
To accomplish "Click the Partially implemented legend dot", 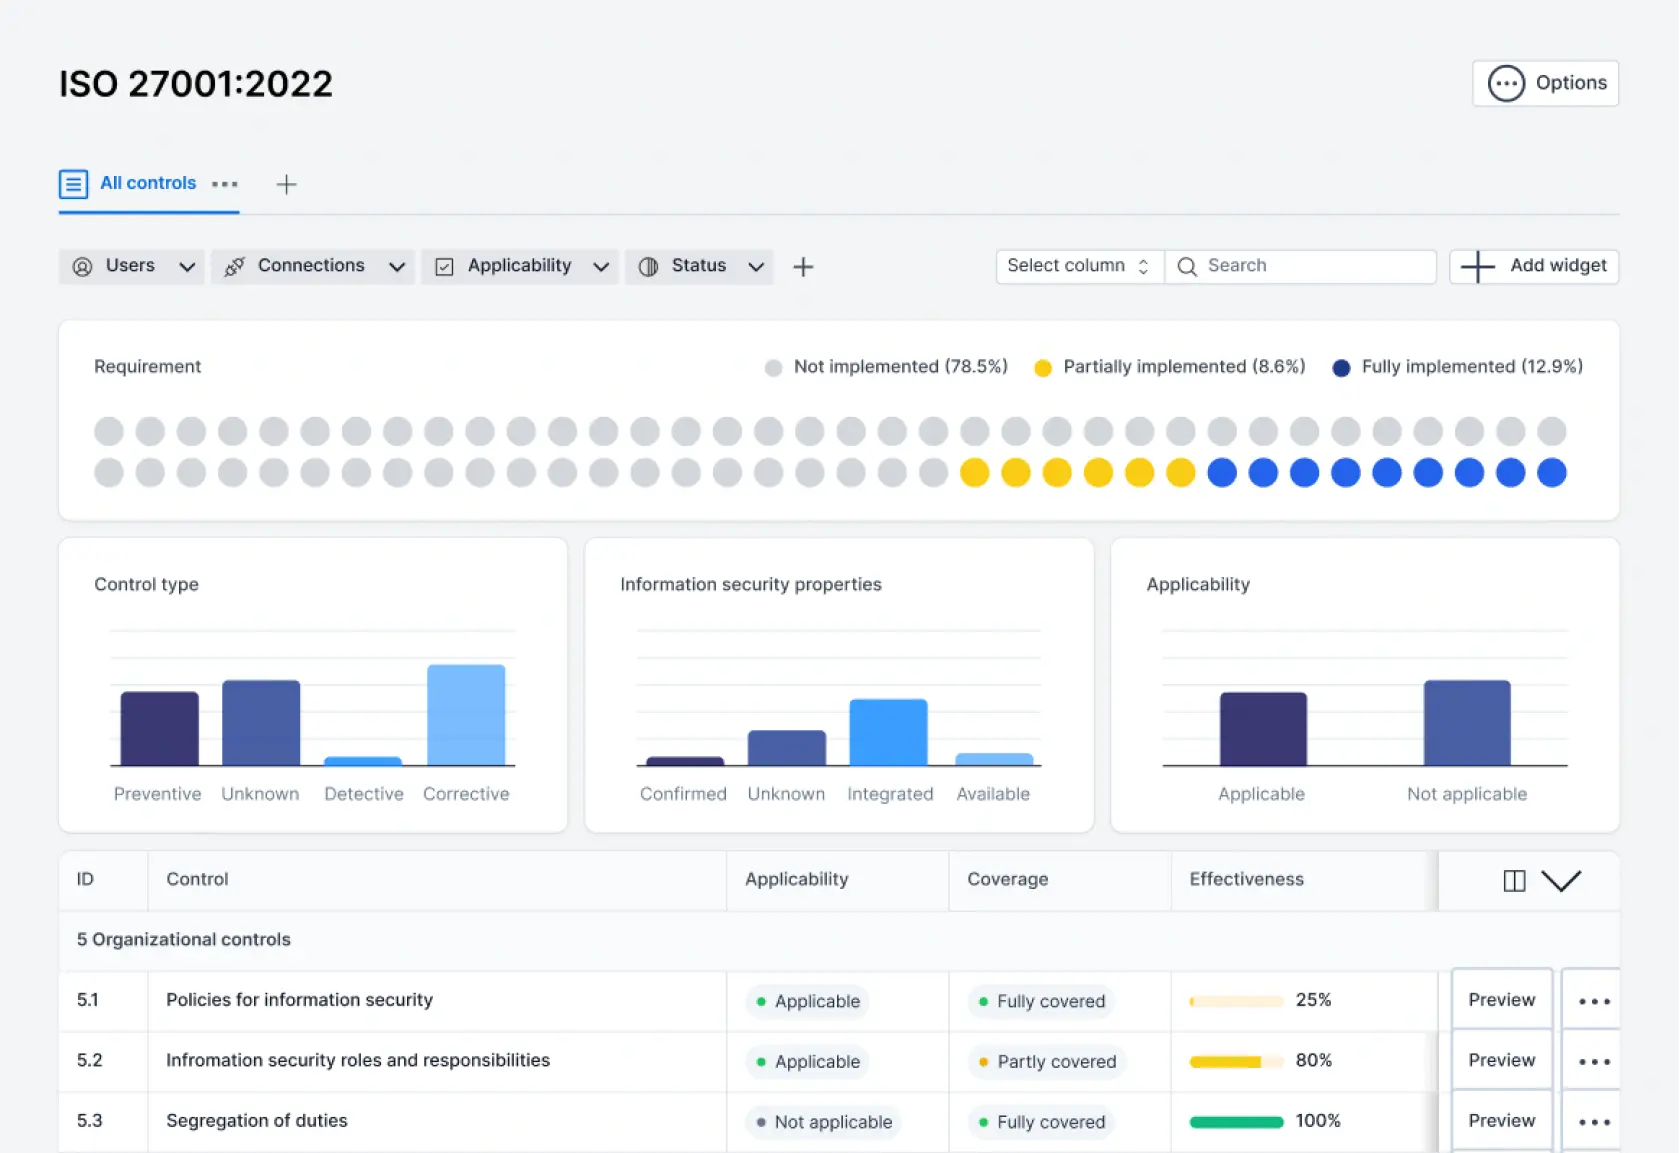I will click(1042, 368).
